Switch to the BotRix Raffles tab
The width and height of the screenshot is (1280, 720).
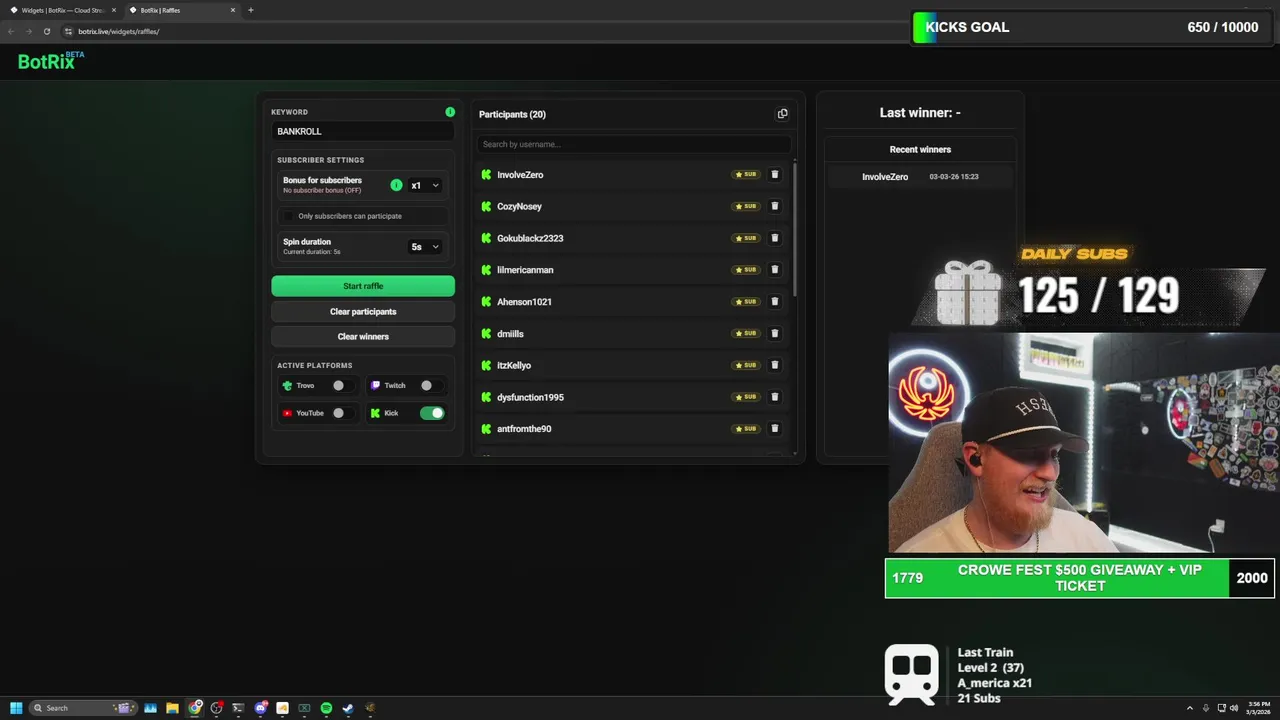pos(182,10)
